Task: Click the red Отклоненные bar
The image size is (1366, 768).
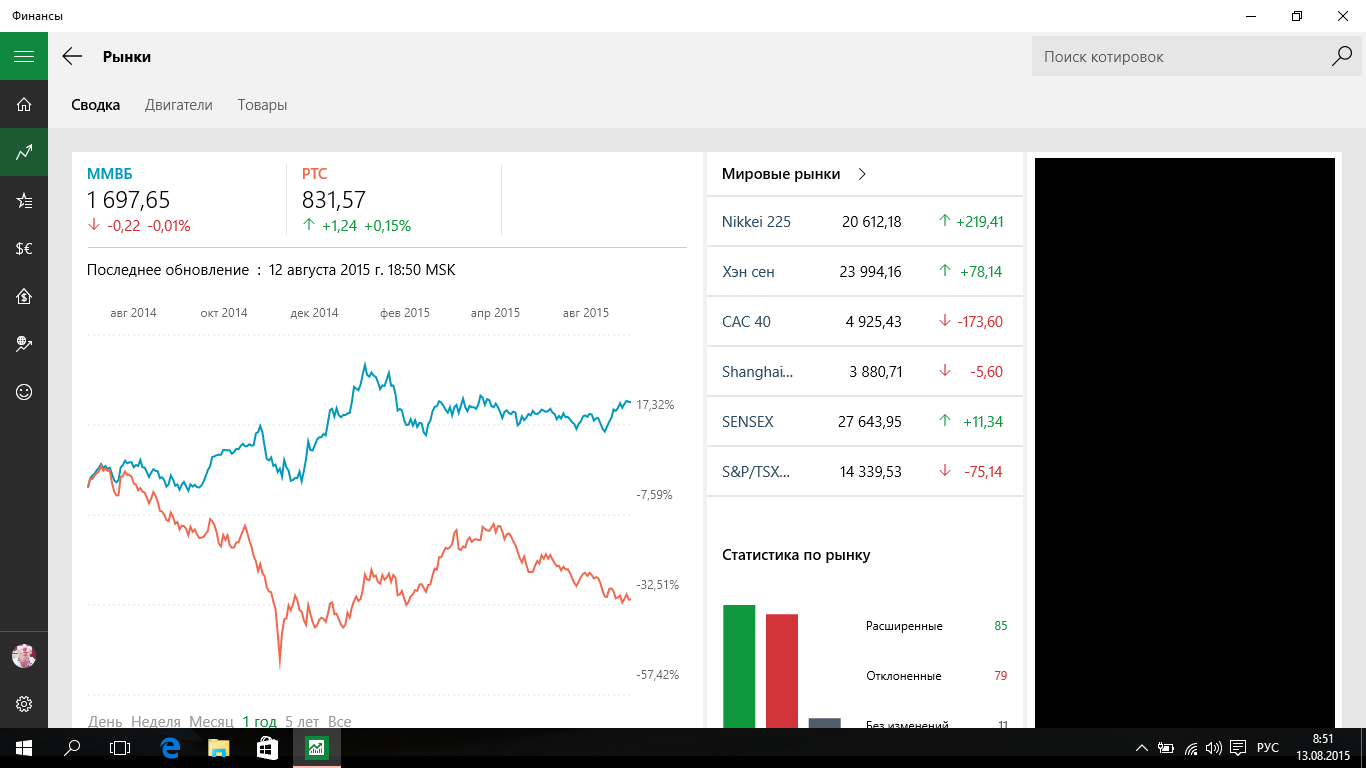Action: (x=782, y=671)
